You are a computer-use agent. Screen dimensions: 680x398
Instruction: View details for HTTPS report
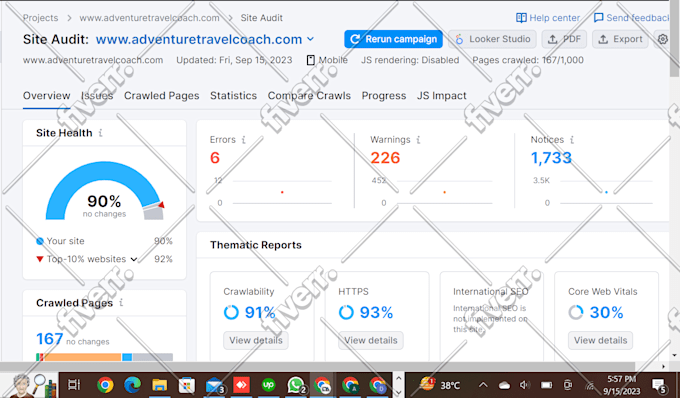(x=371, y=340)
